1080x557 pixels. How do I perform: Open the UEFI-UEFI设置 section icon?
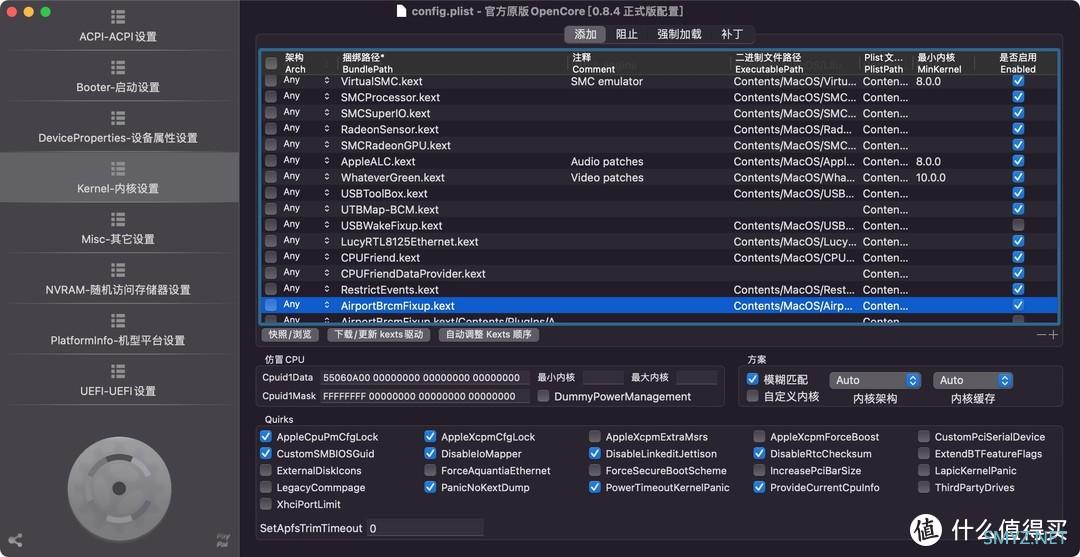tap(118, 371)
